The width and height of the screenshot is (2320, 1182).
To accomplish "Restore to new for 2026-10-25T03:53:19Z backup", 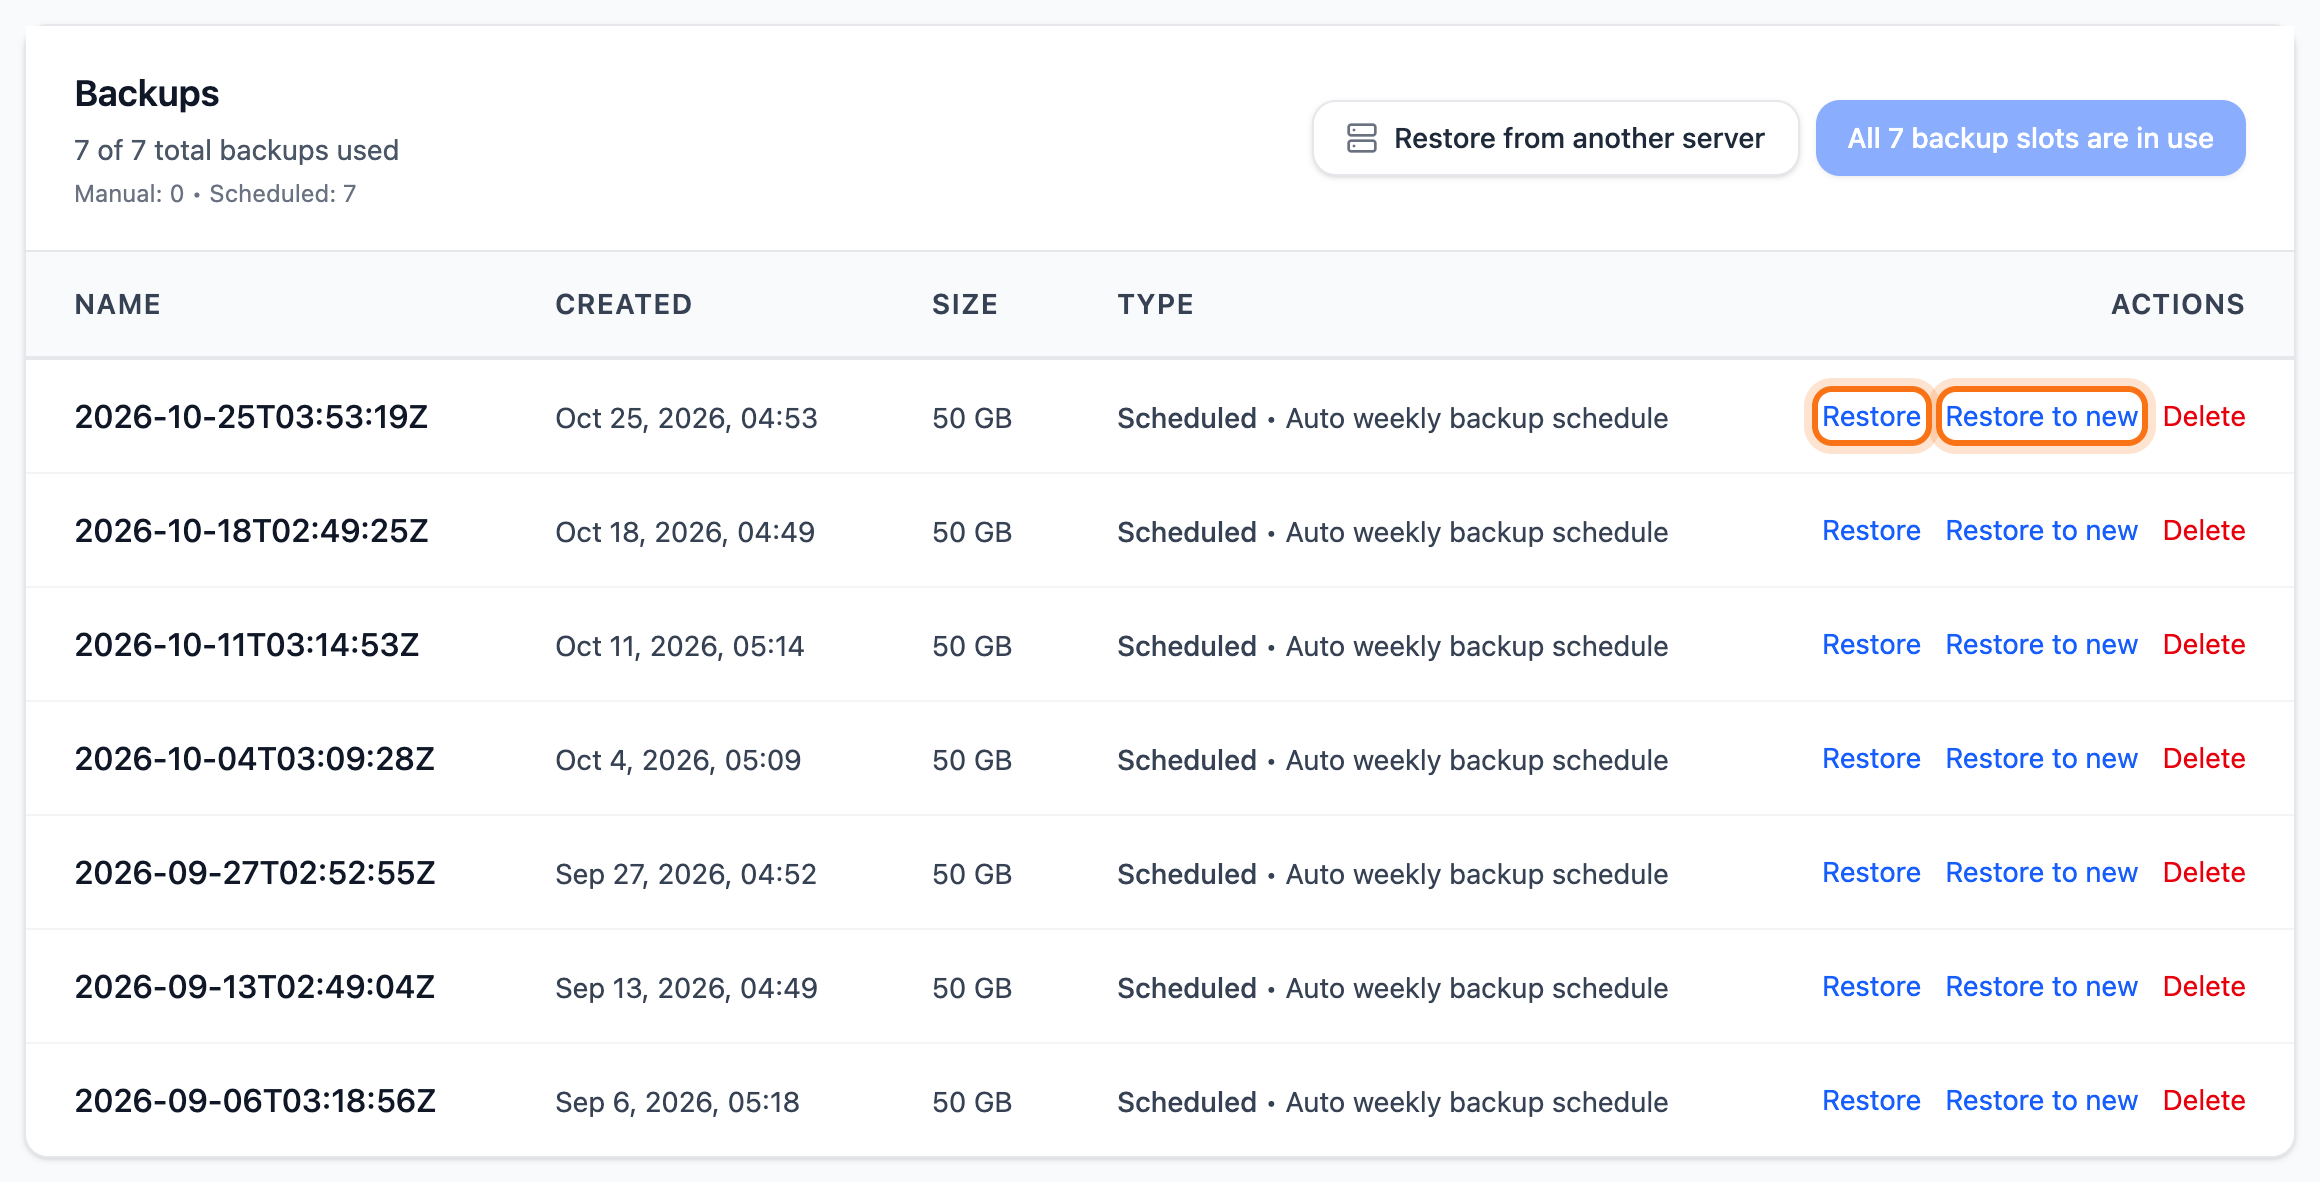I will click(2041, 417).
